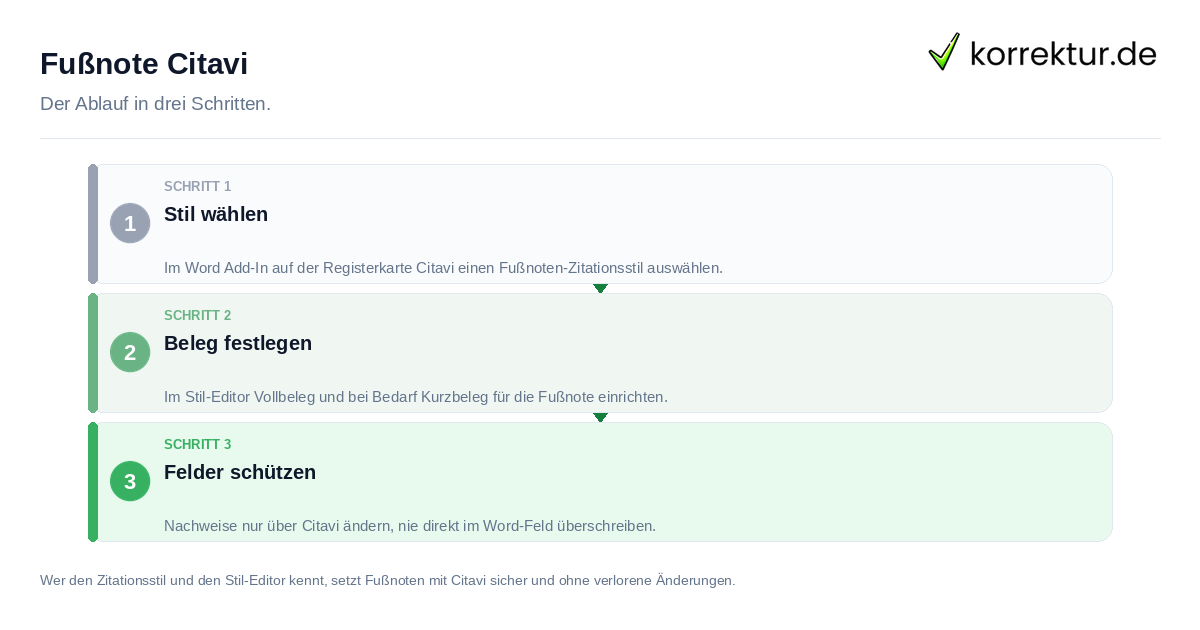Click the korrektur.de logo
1200x630 pixels.
(1042, 52)
